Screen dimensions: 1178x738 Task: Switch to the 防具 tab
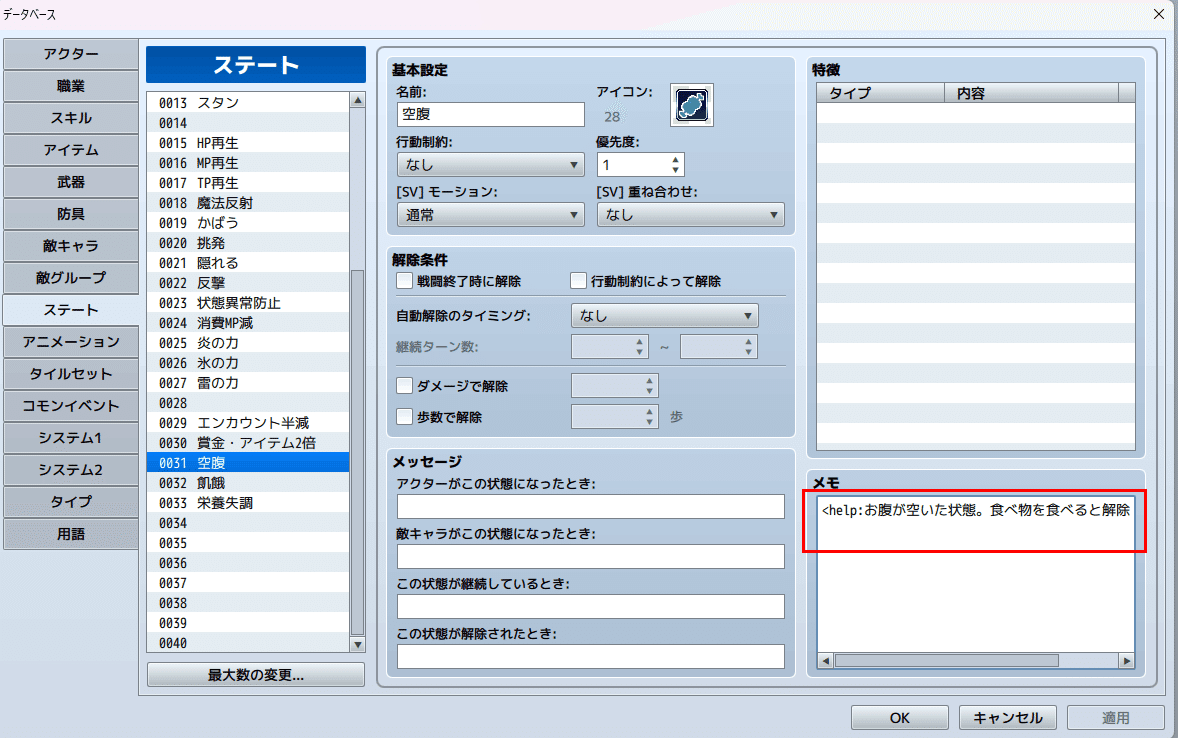click(x=71, y=214)
